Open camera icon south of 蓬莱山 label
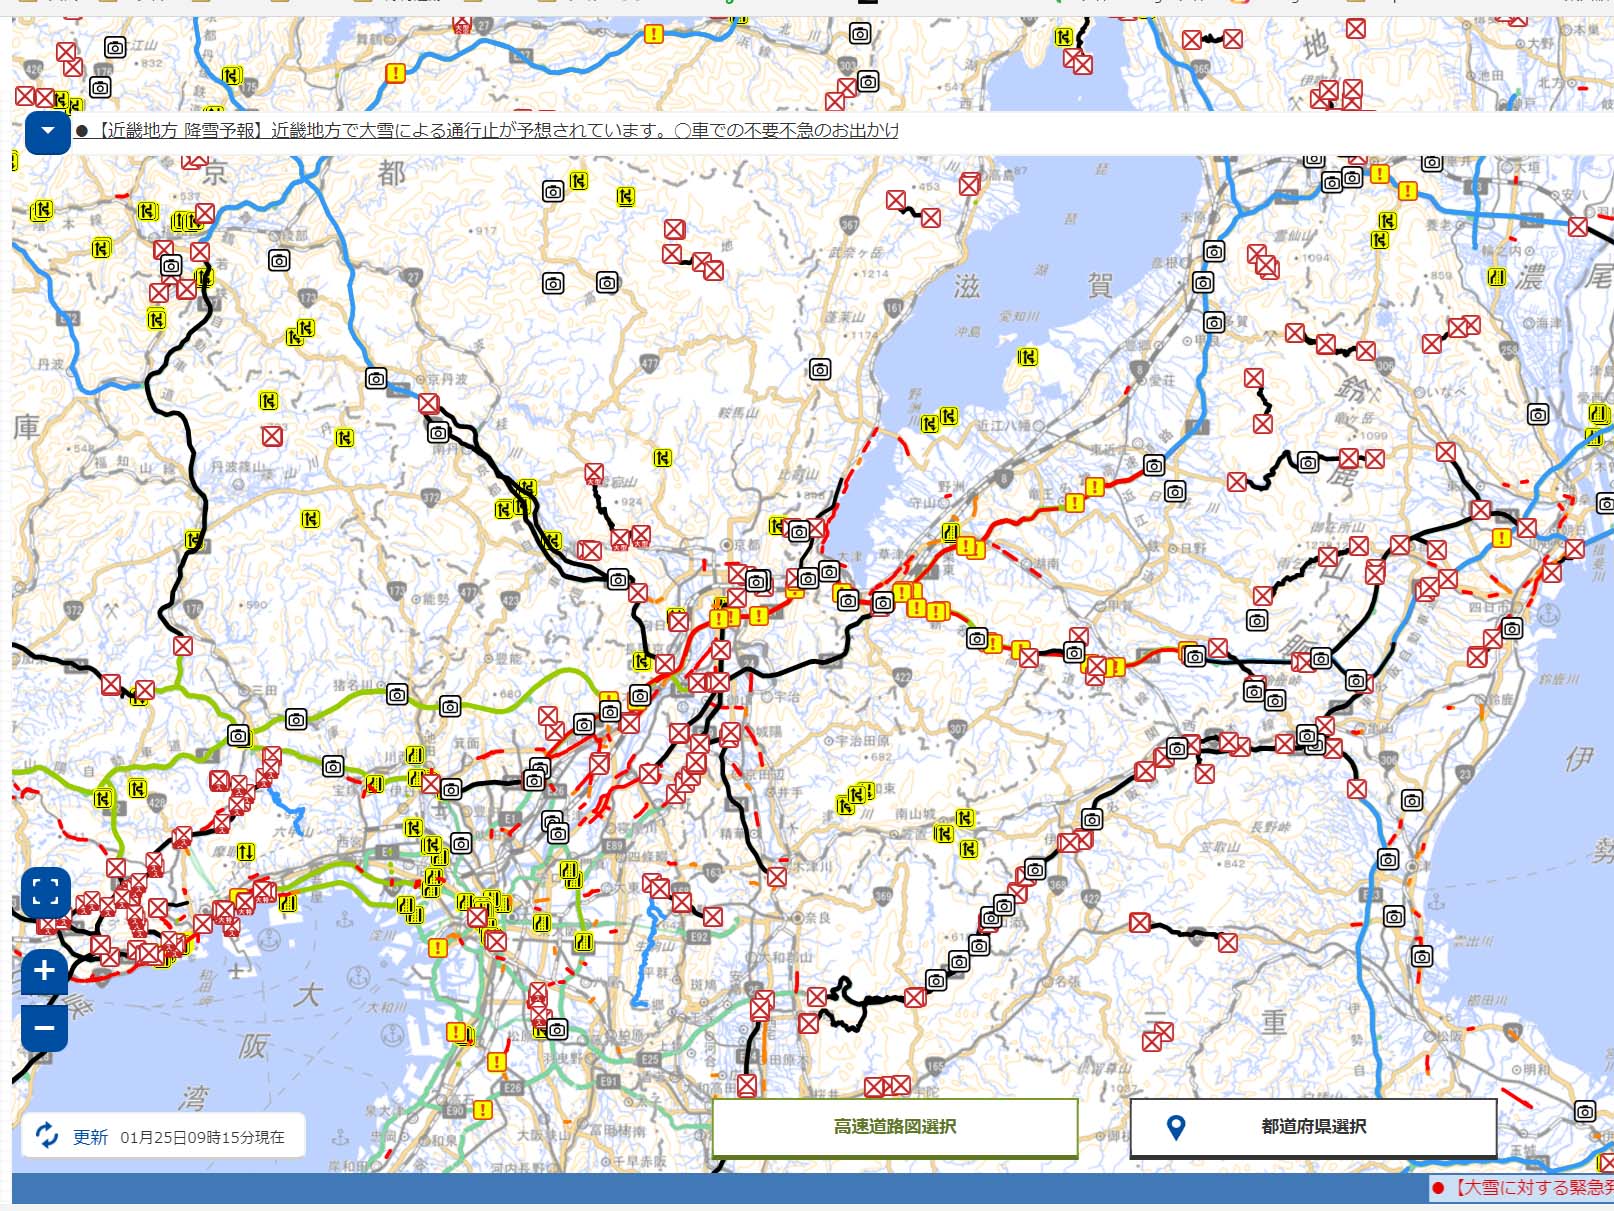1614x1211 pixels. pyautogui.click(x=820, y=370)
